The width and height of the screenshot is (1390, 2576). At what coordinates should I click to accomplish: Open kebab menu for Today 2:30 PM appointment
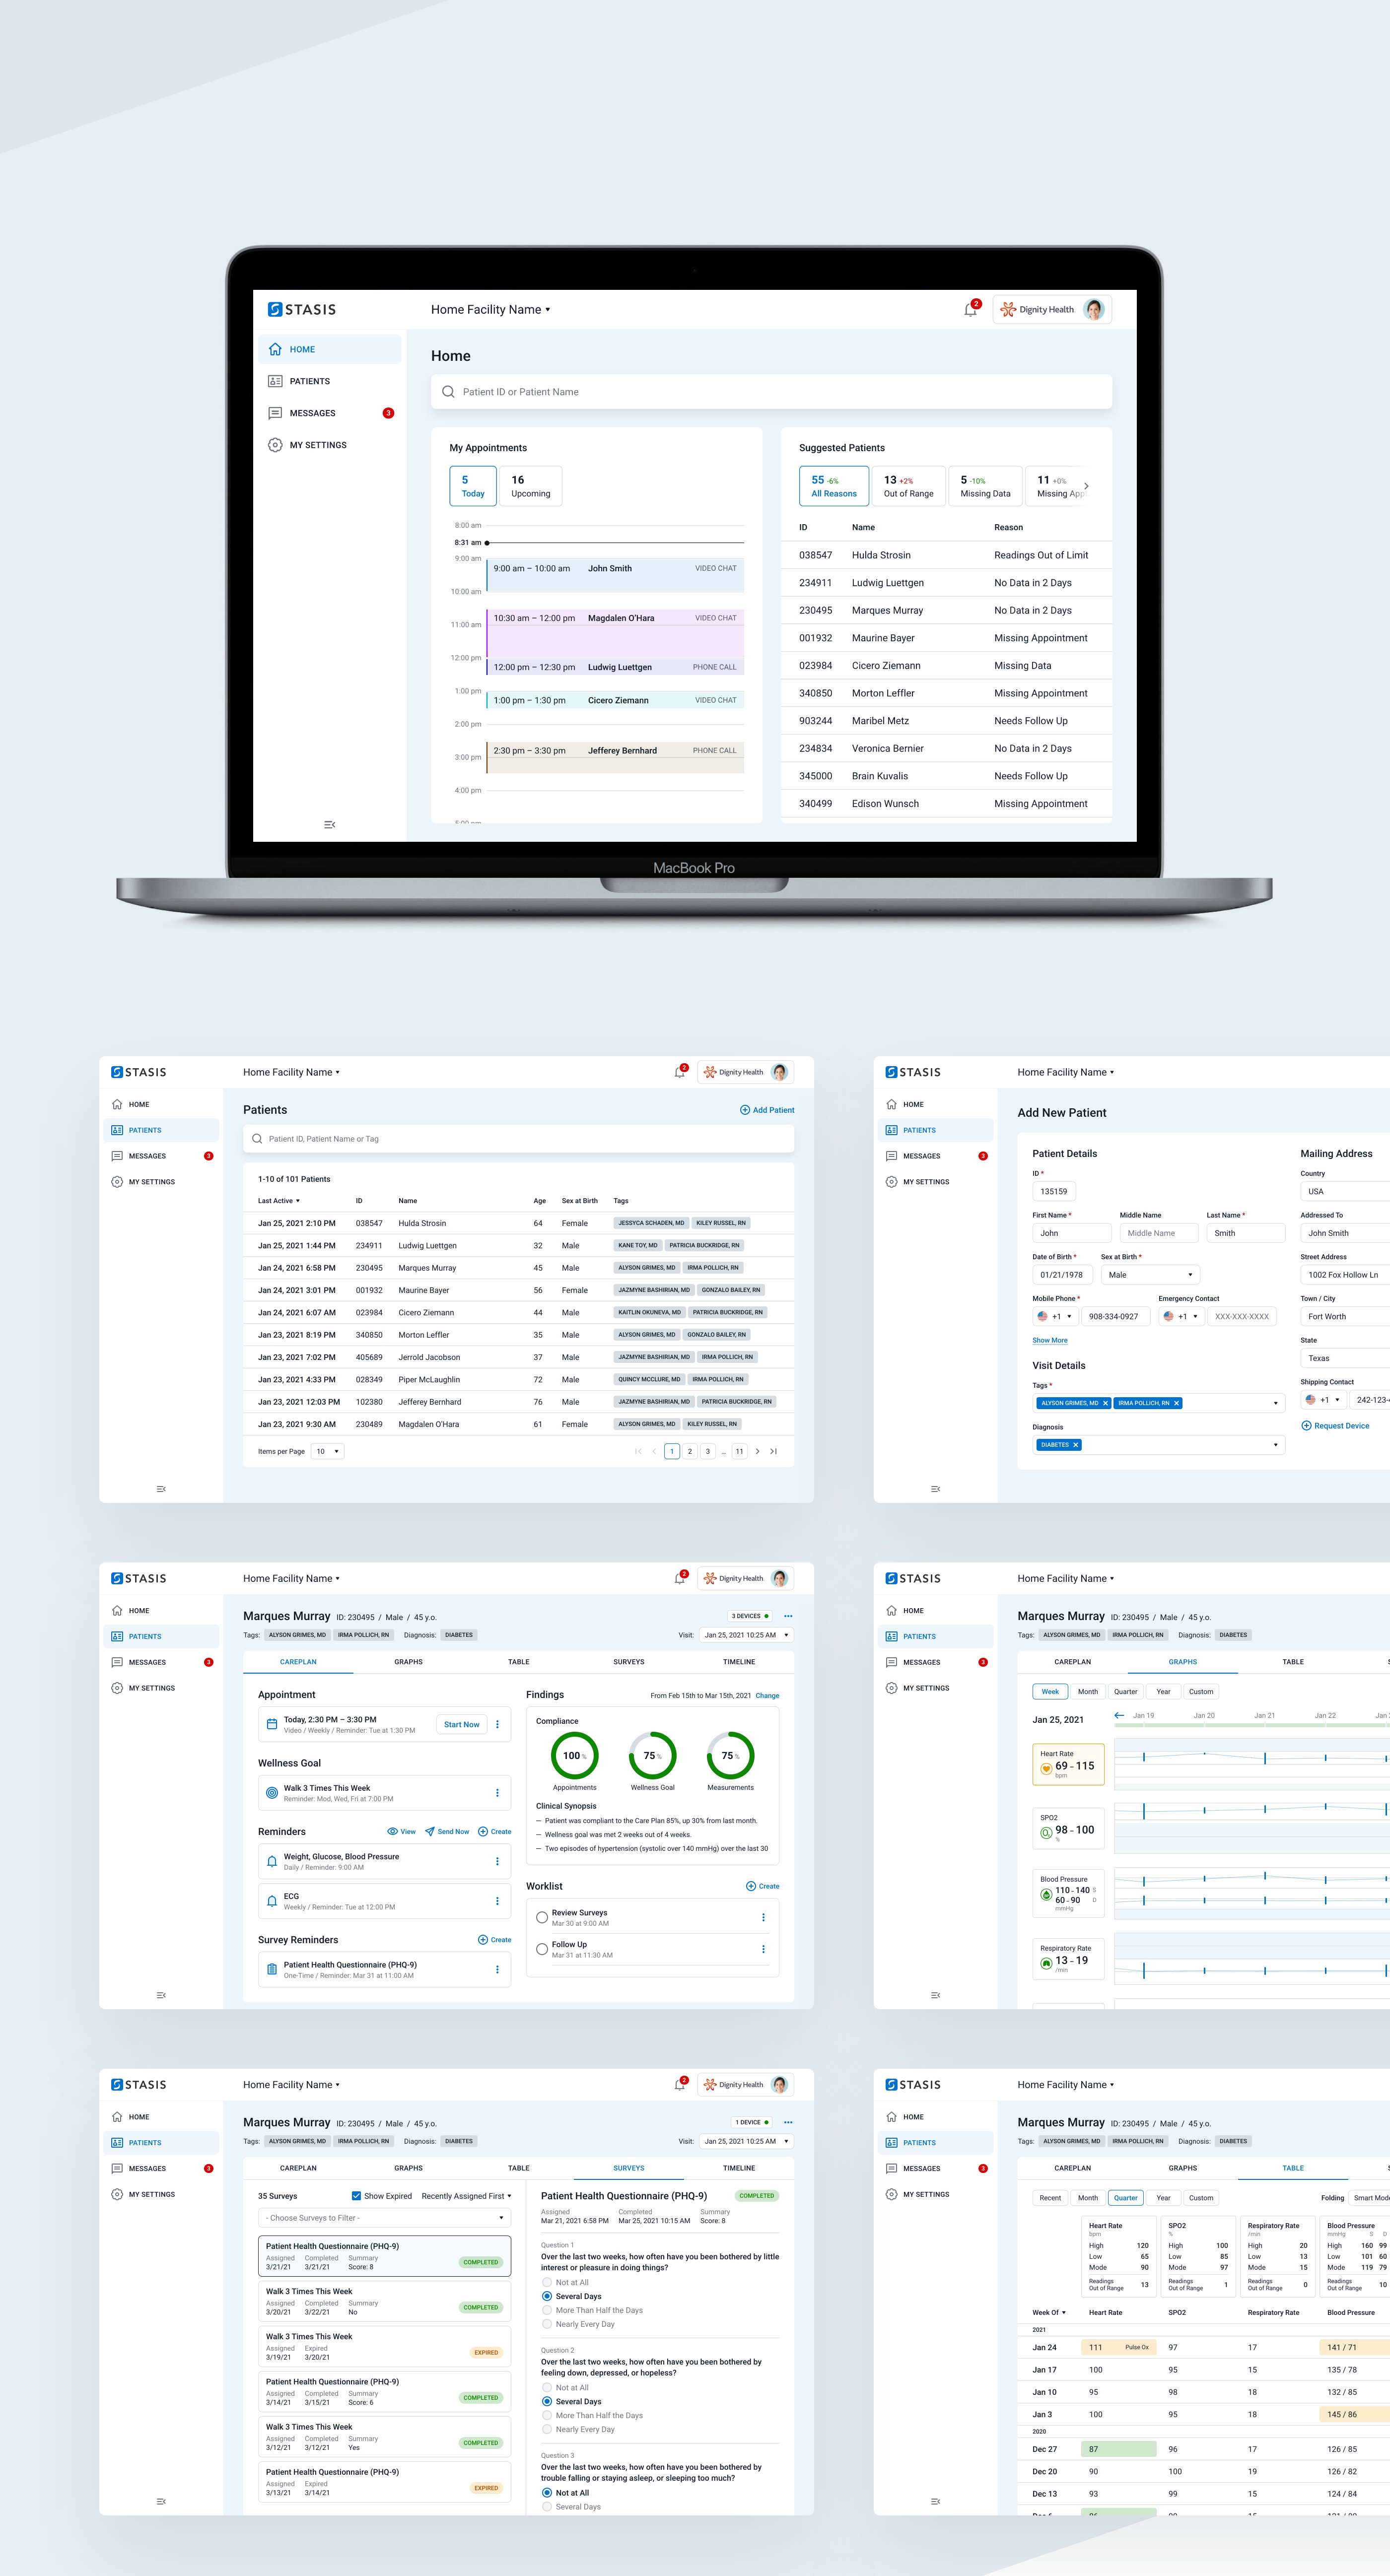[x=497, y=1724]
